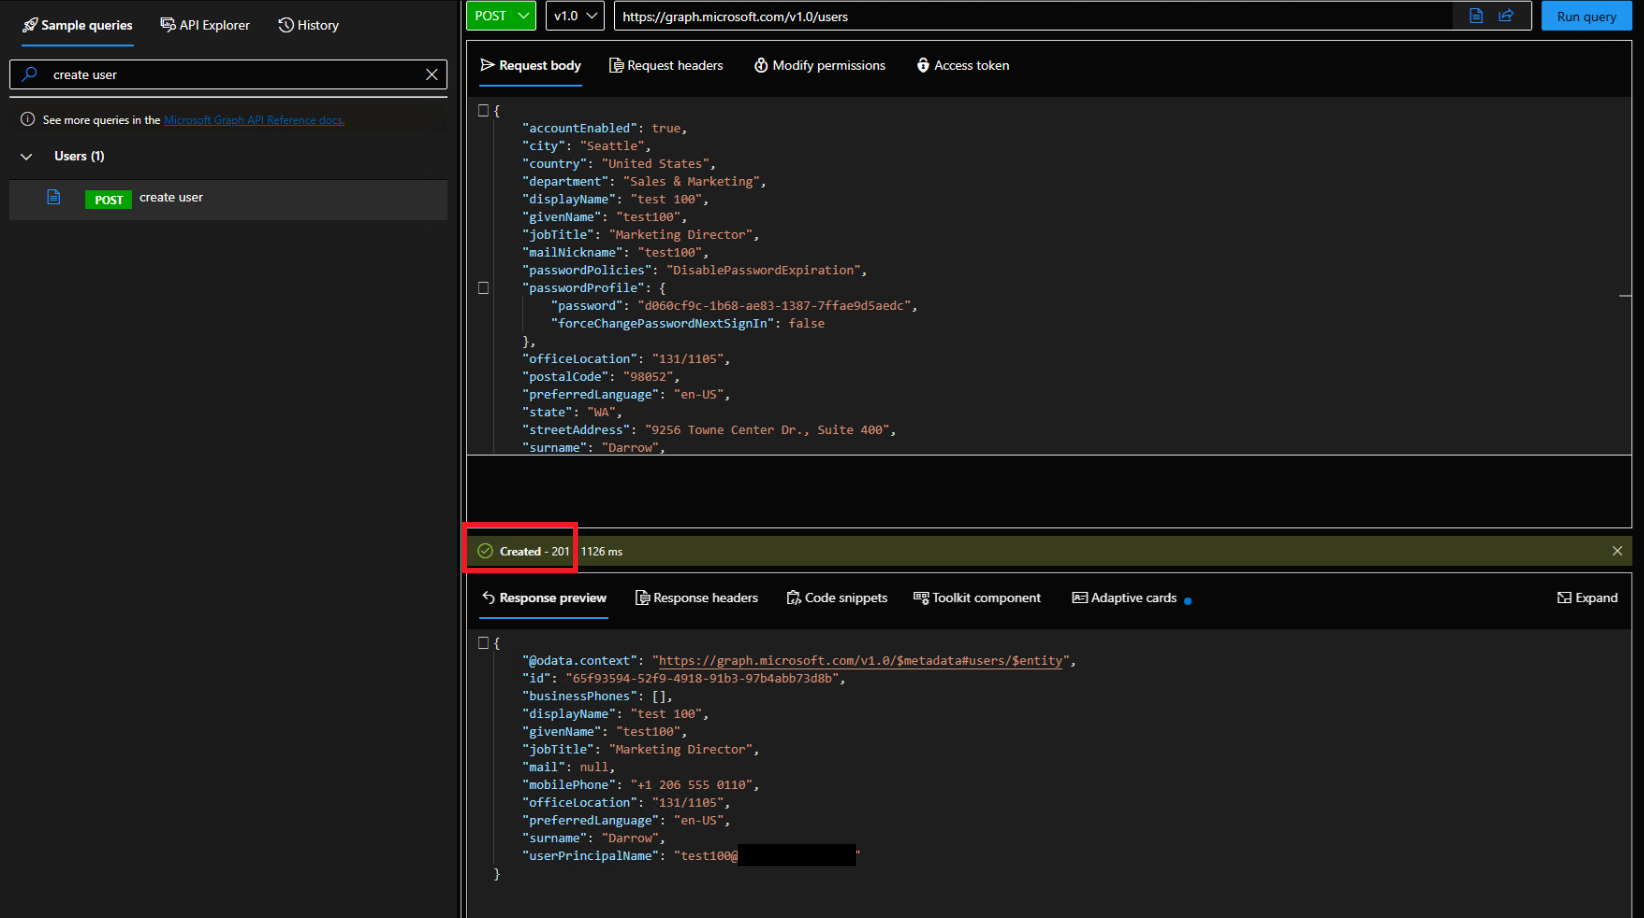Open Code snippets for this query
1644x918 pixels.
836,597
